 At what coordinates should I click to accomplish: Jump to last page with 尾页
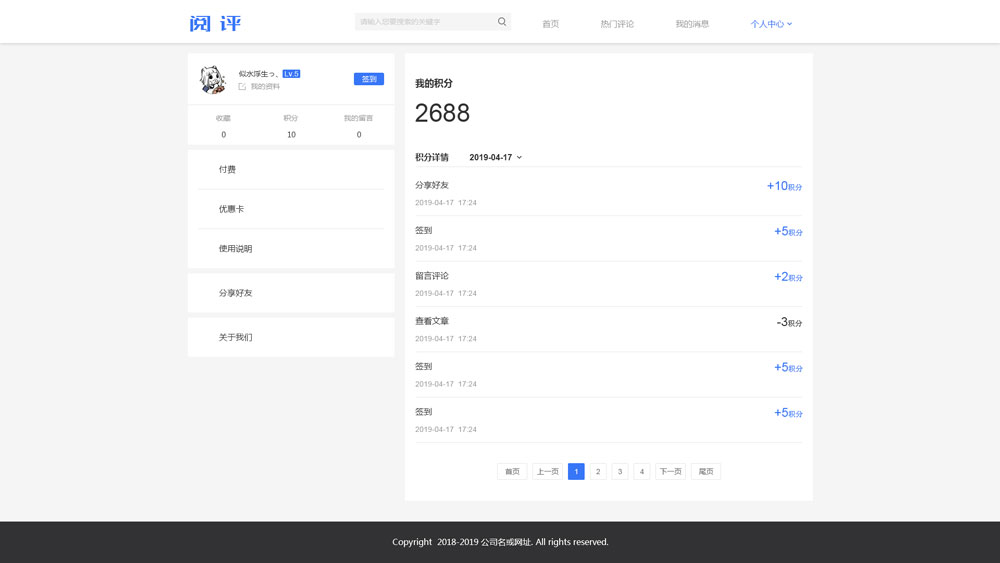tap(706, 472)
